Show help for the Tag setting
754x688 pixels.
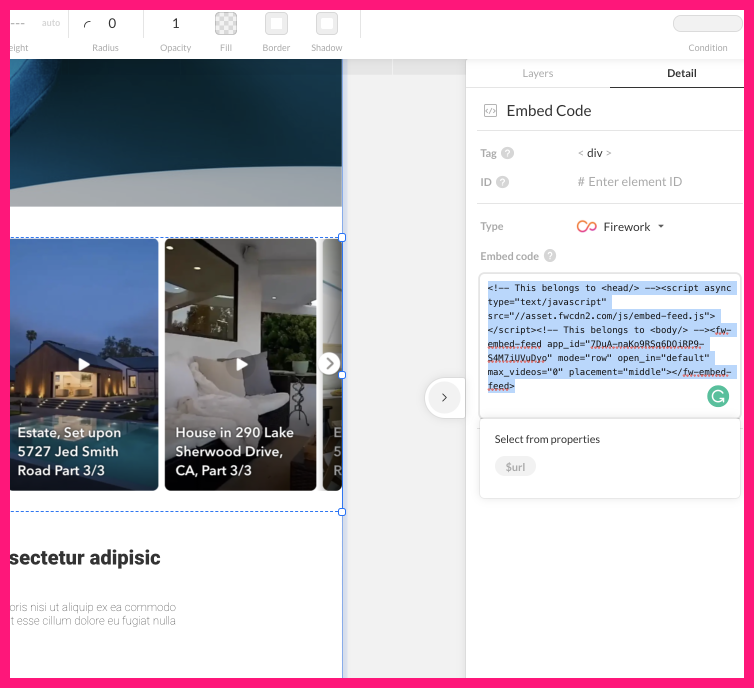(507, 153)
